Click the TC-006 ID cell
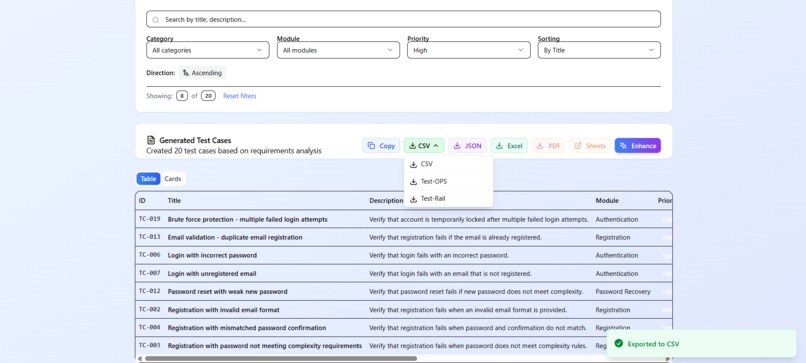 (150, 255)
